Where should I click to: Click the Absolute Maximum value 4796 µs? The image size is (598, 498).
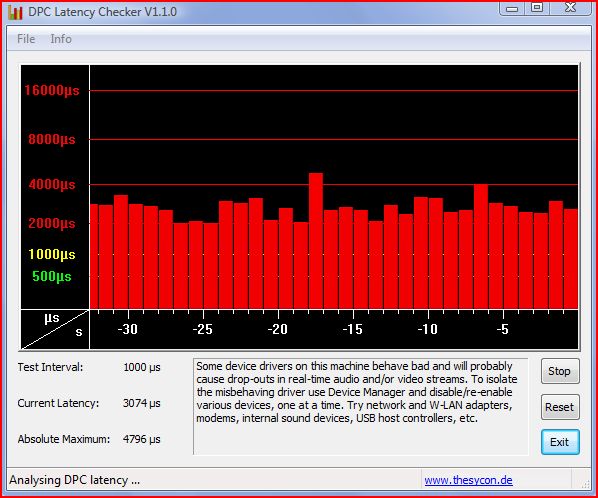point(141,439)
